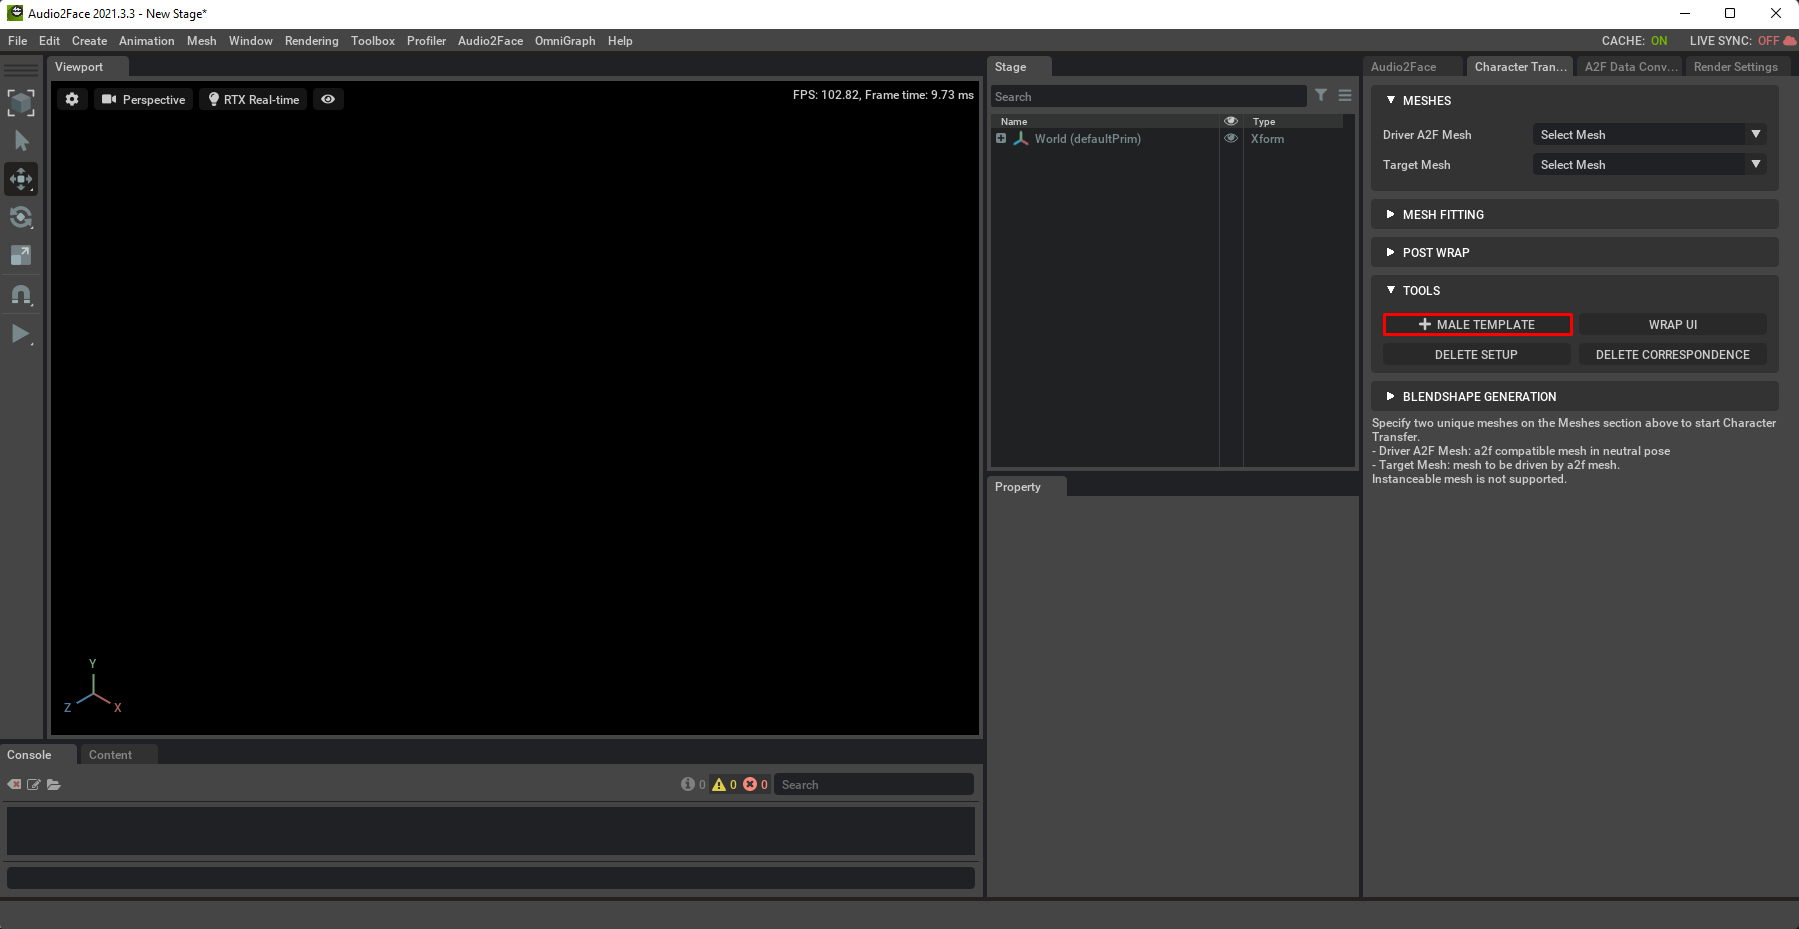The width and height of the screenshot is (1799, 929).
Task: Click the Live Sync cloud icon
Action: [1789, 41]
